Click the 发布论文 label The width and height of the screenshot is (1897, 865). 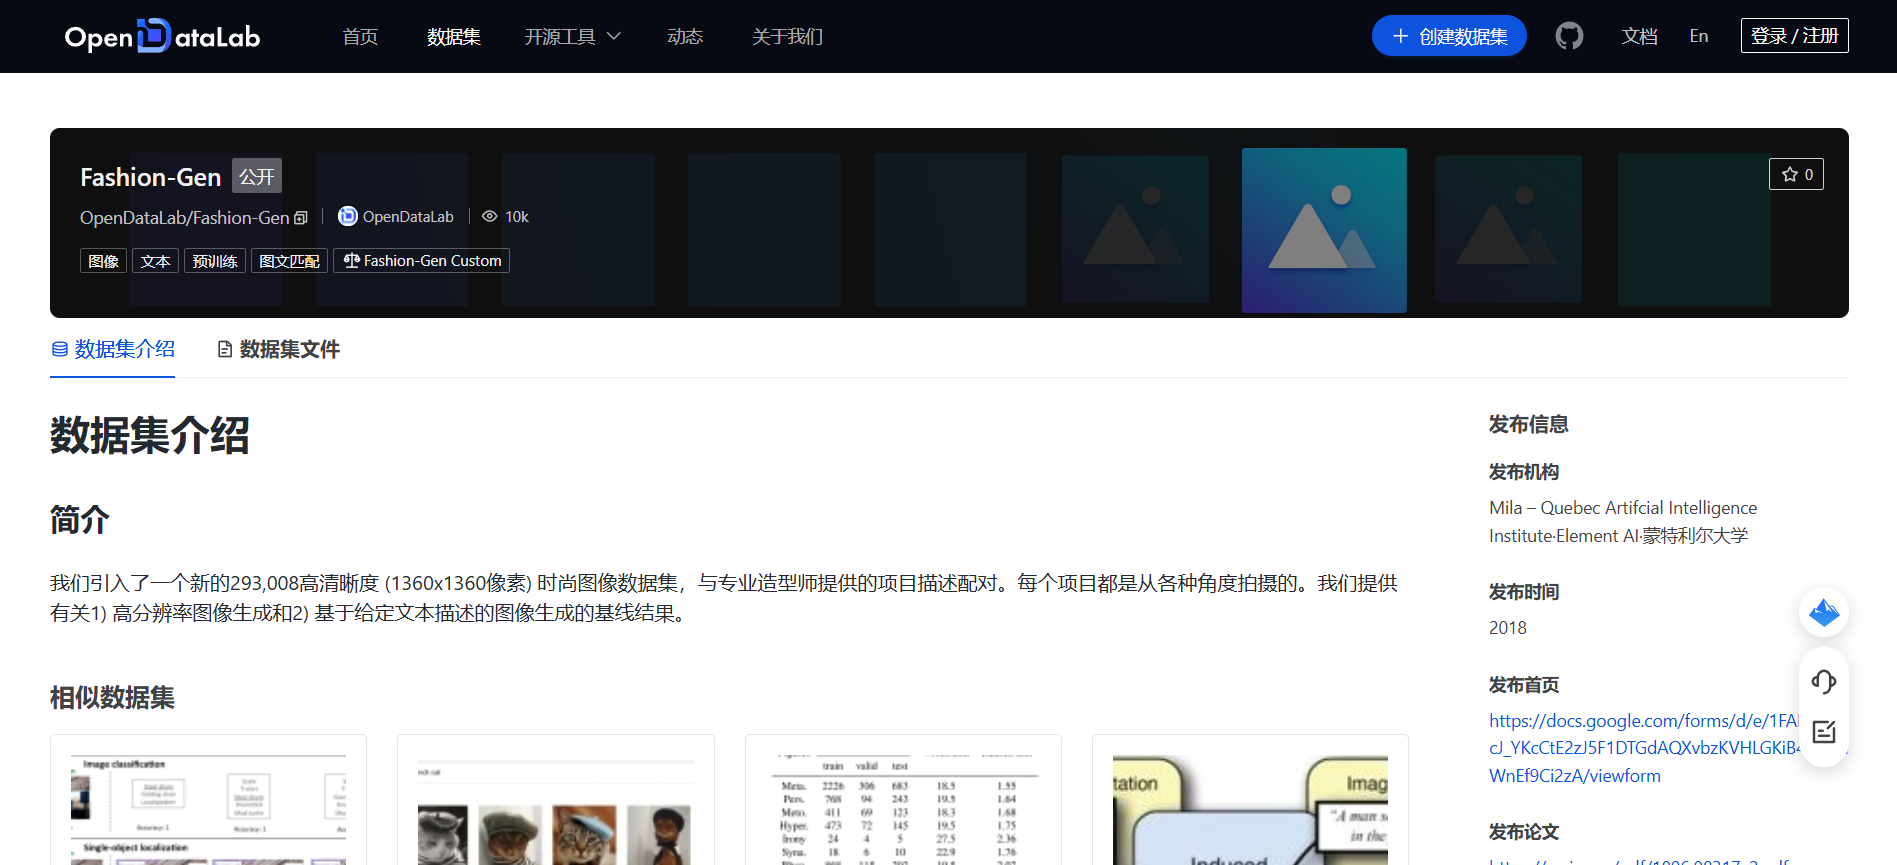pyautogui.click(x=1524, y=832)
